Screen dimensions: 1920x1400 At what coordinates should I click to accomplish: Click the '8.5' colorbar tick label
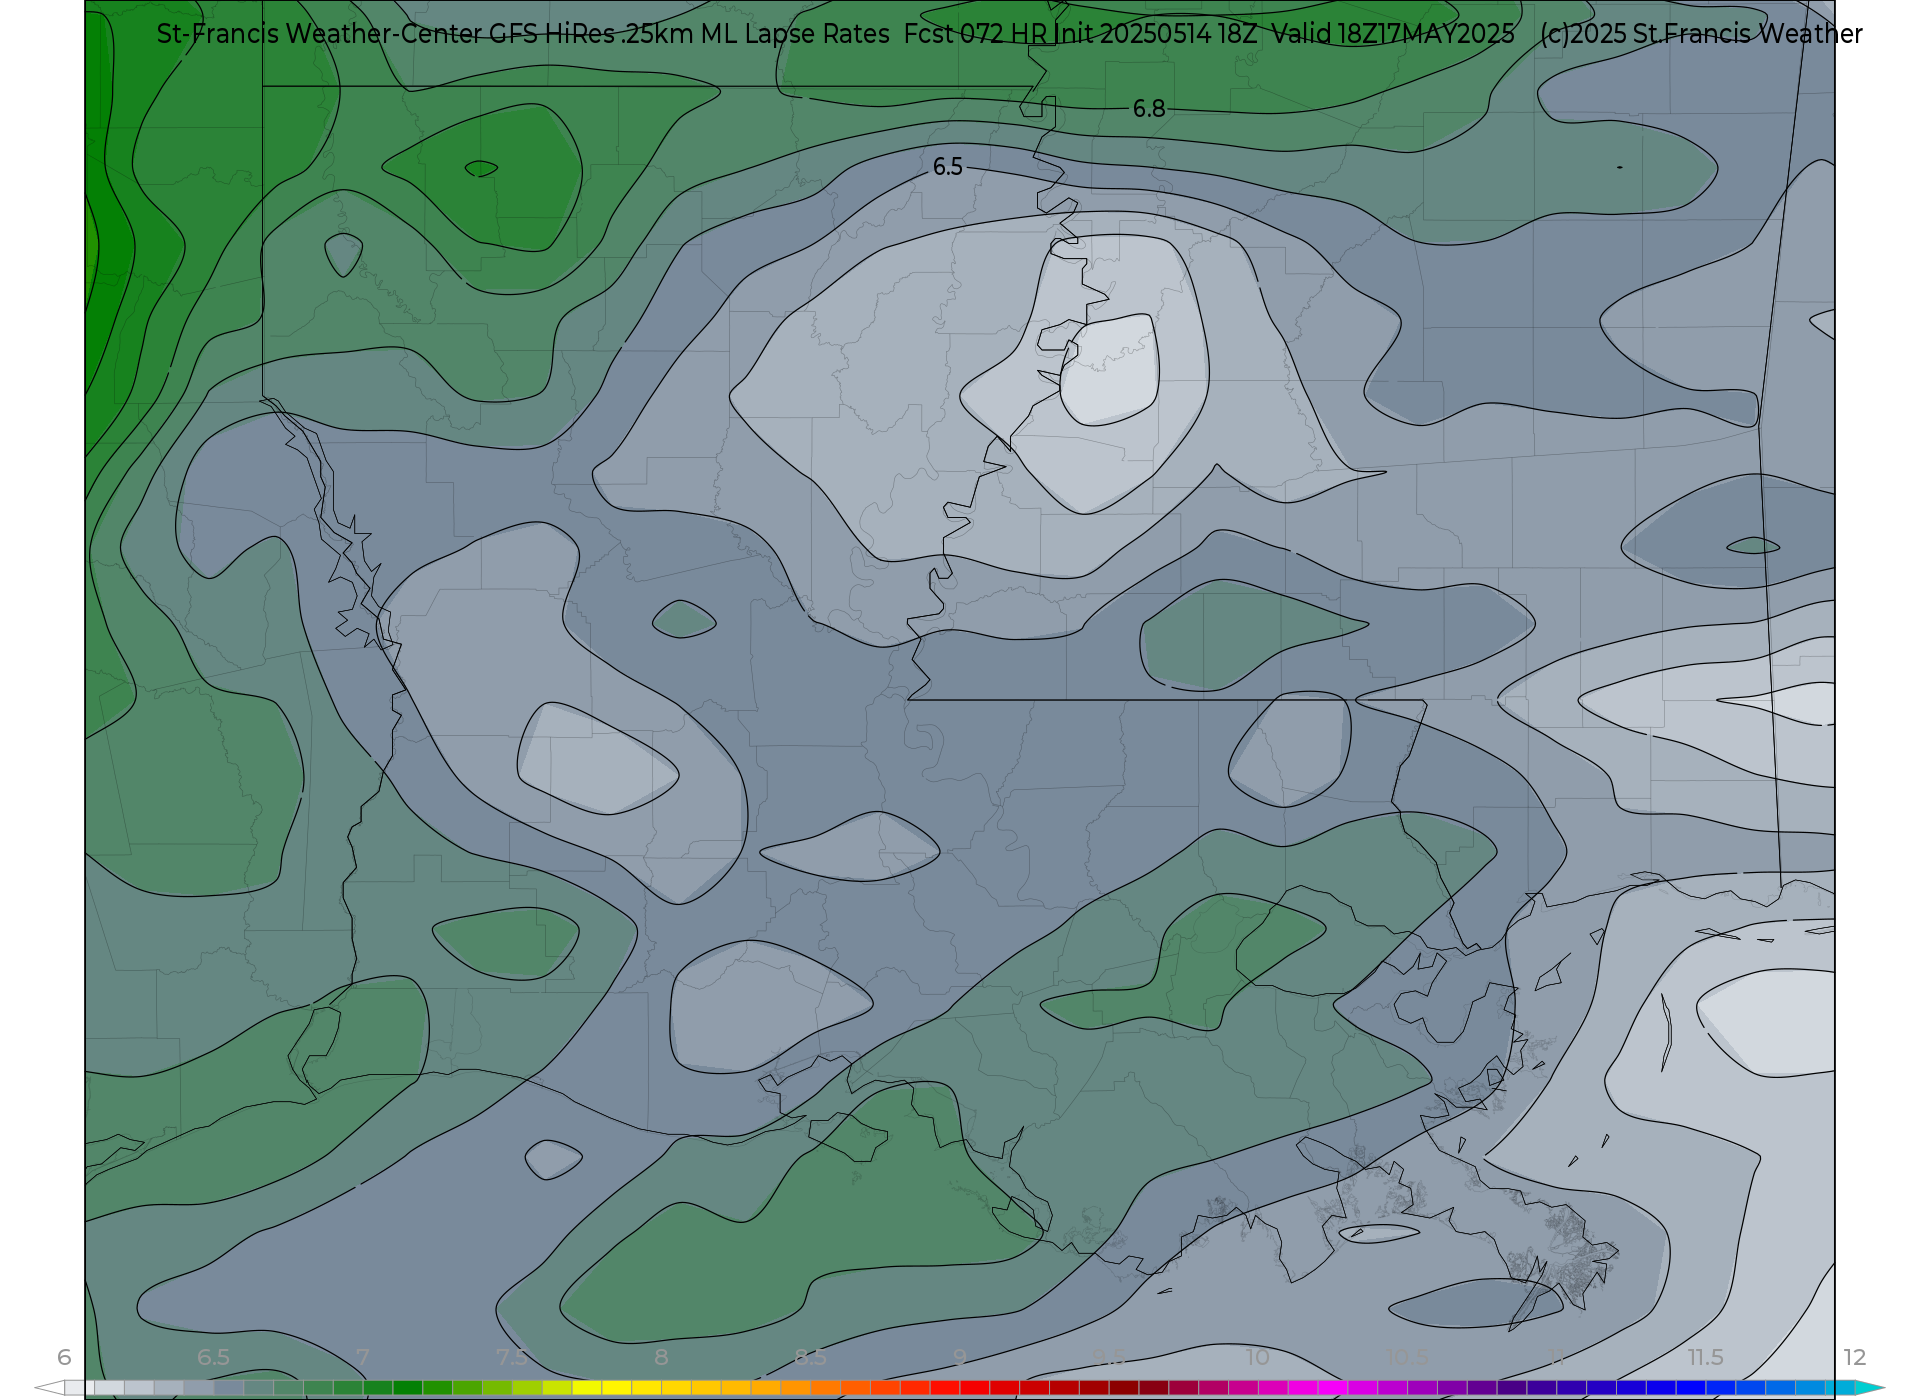click(x=810, y=1357)
